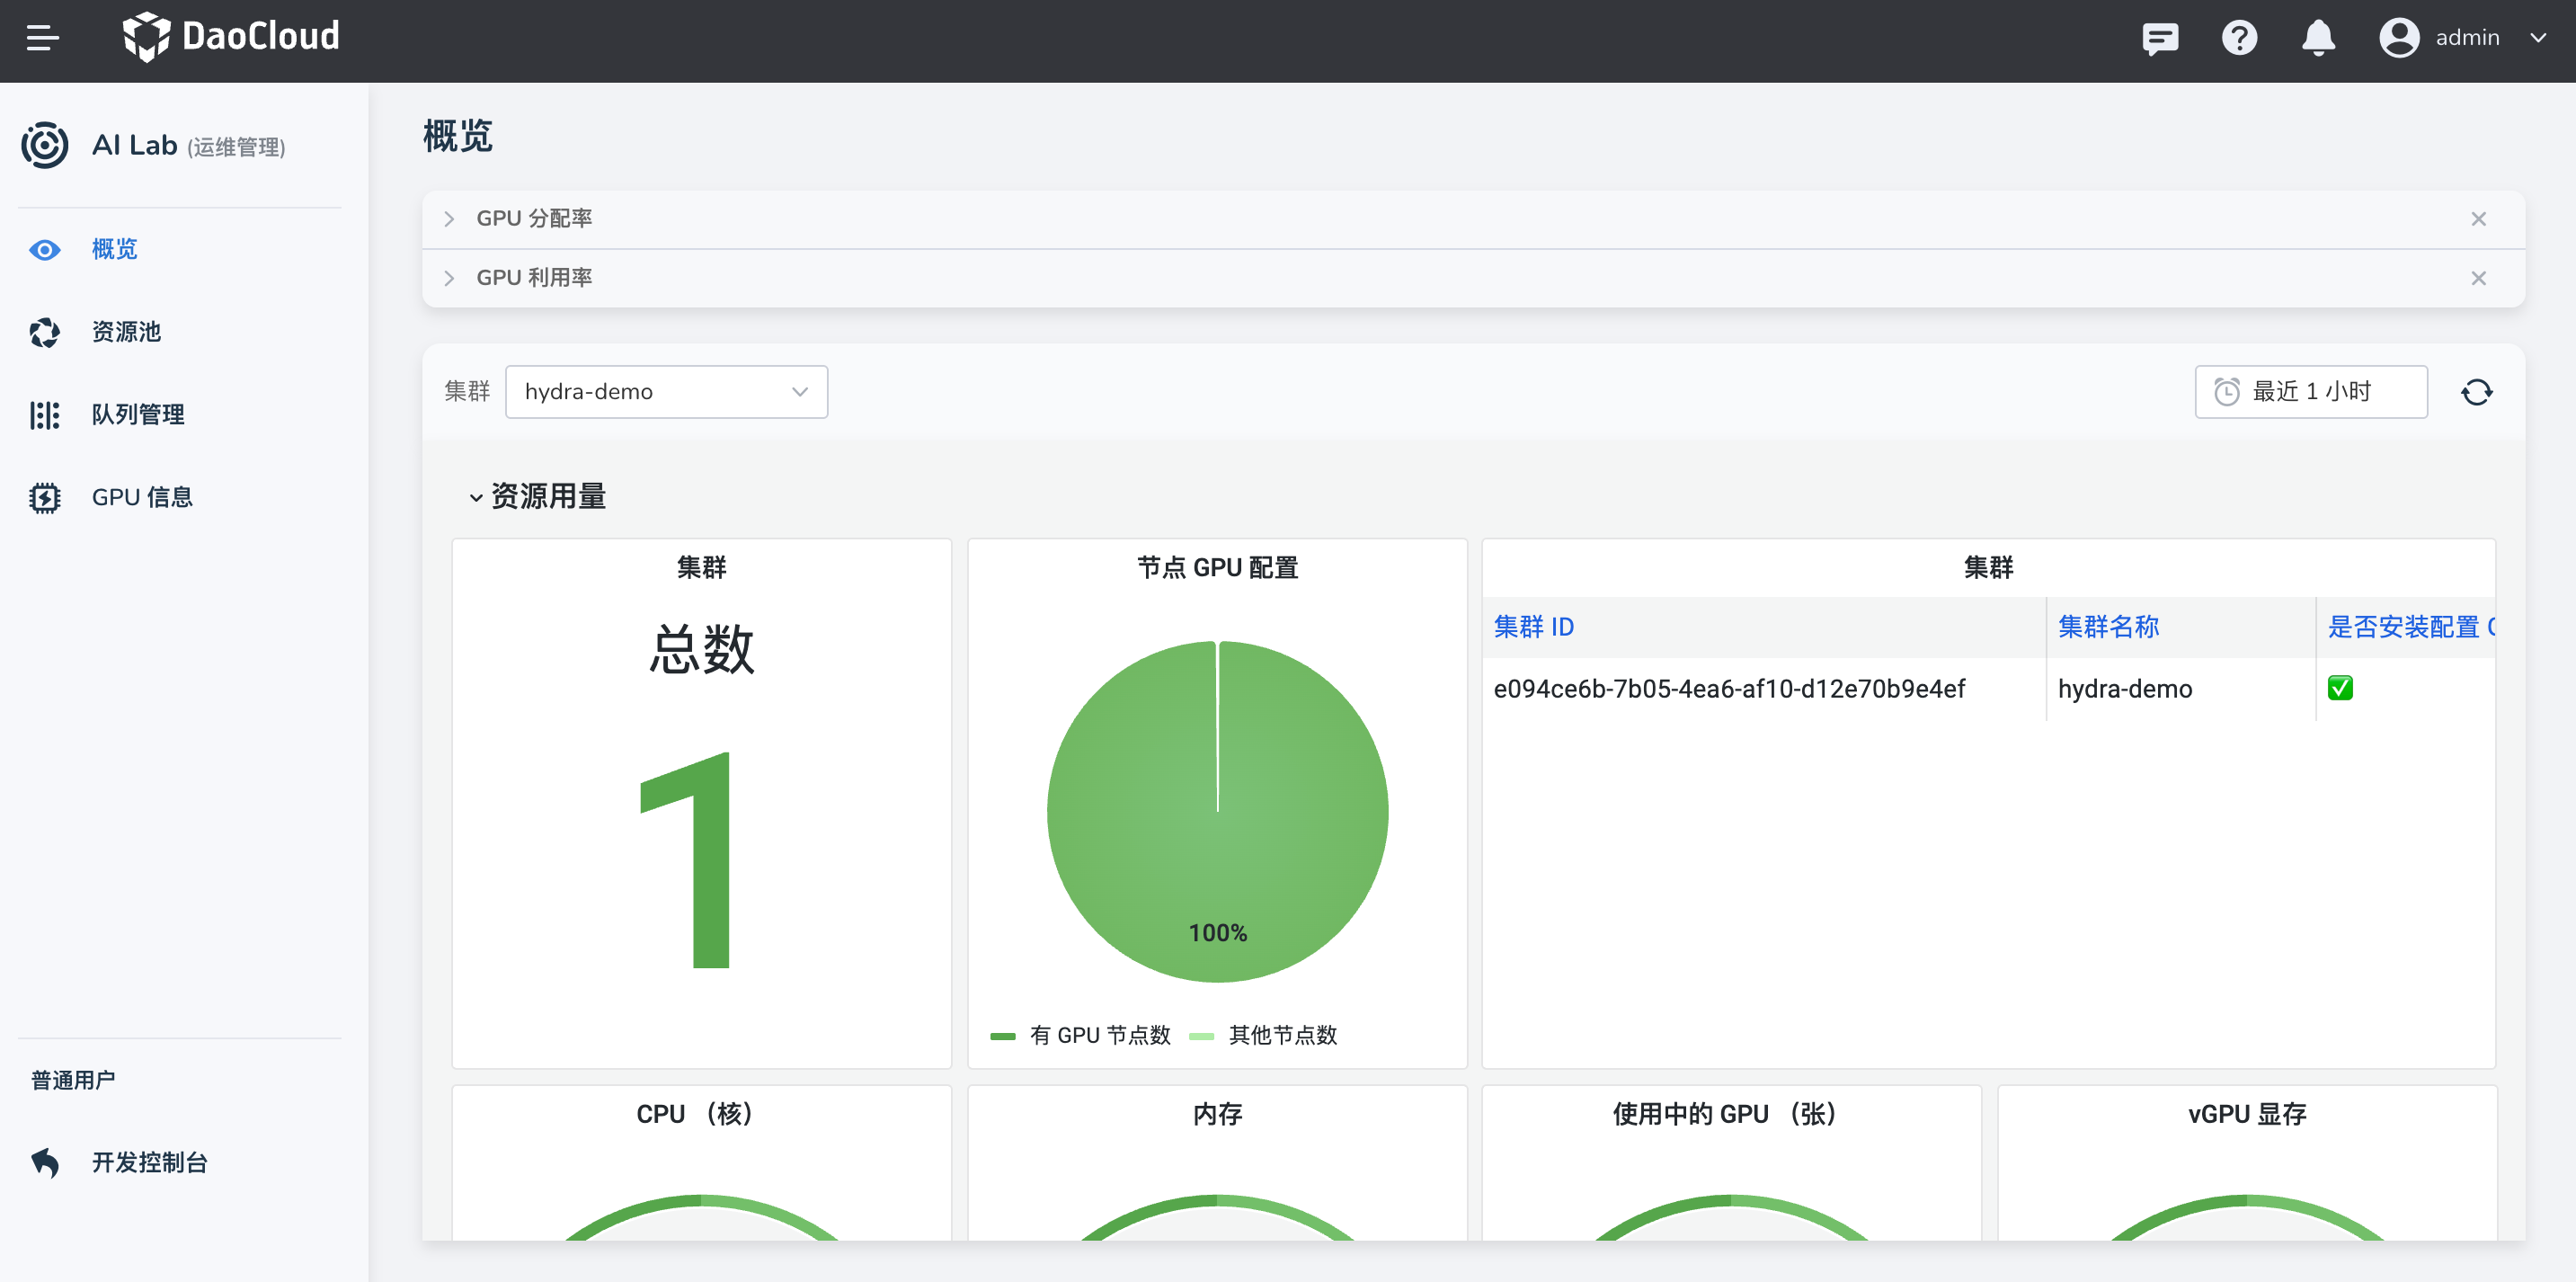Open the help icon in the top bar
Image resolution: width=2576 pixels, height=1282 pixels.
2239,38
